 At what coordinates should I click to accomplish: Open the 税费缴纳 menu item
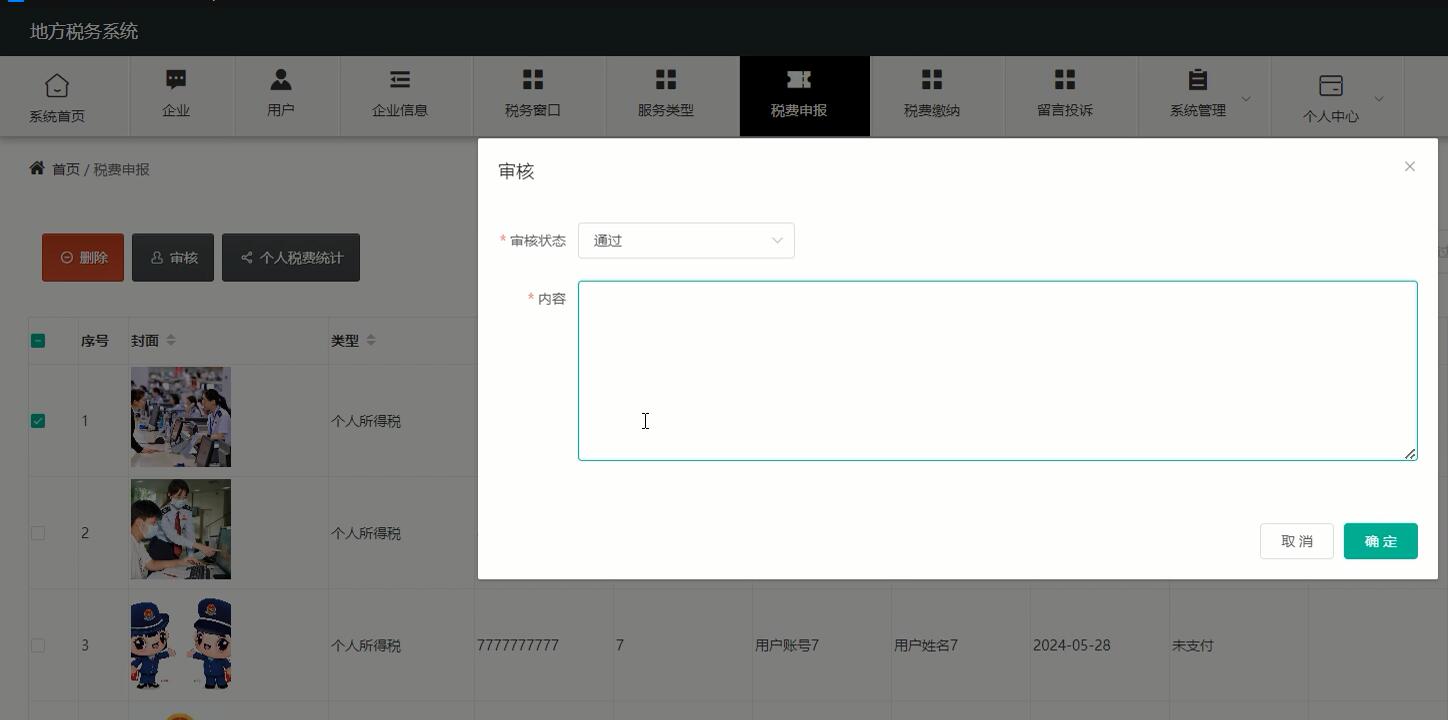click(x=931, y=96)
